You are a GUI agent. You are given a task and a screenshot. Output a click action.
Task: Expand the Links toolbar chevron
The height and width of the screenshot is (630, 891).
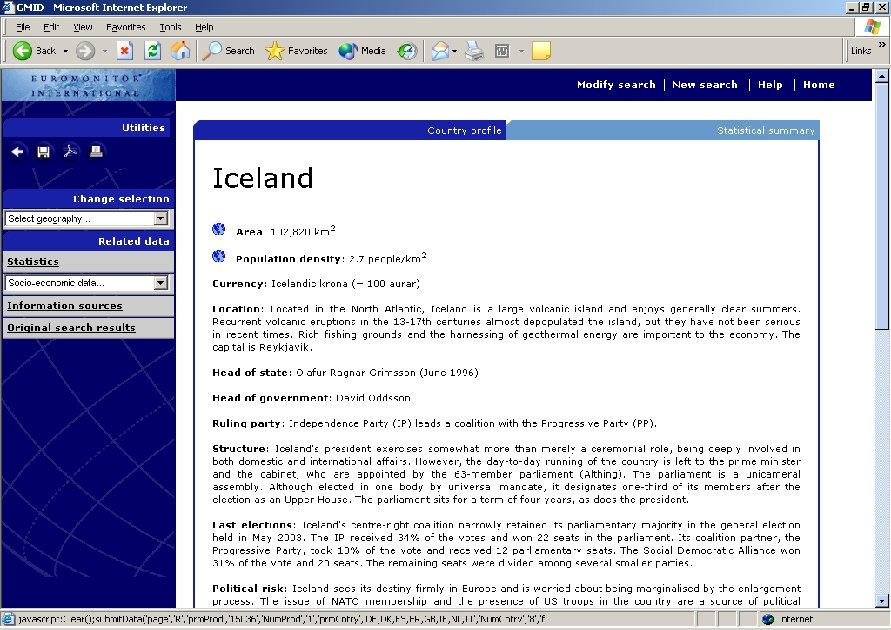(881, 44)
